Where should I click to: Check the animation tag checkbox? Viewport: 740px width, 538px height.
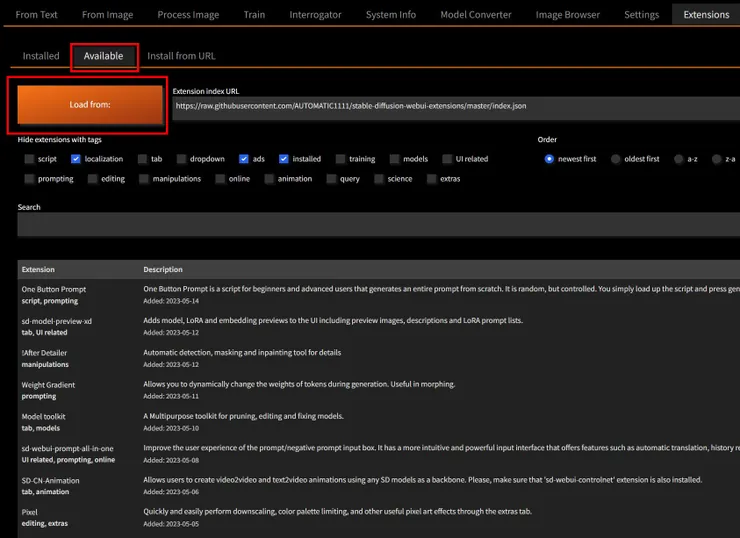pos(269,179)
